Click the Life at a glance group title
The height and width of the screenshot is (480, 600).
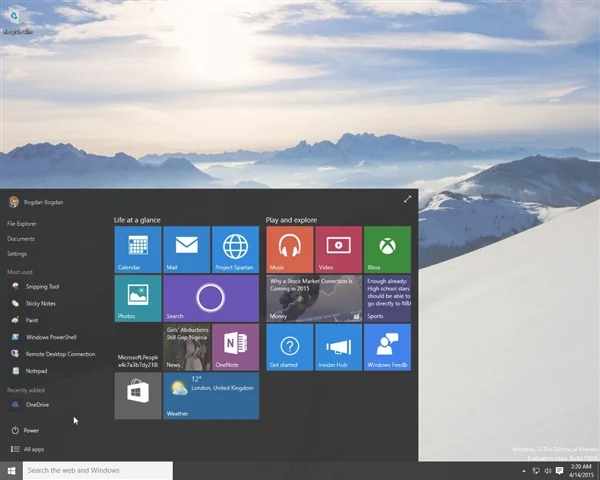click(x=137, y=220)
